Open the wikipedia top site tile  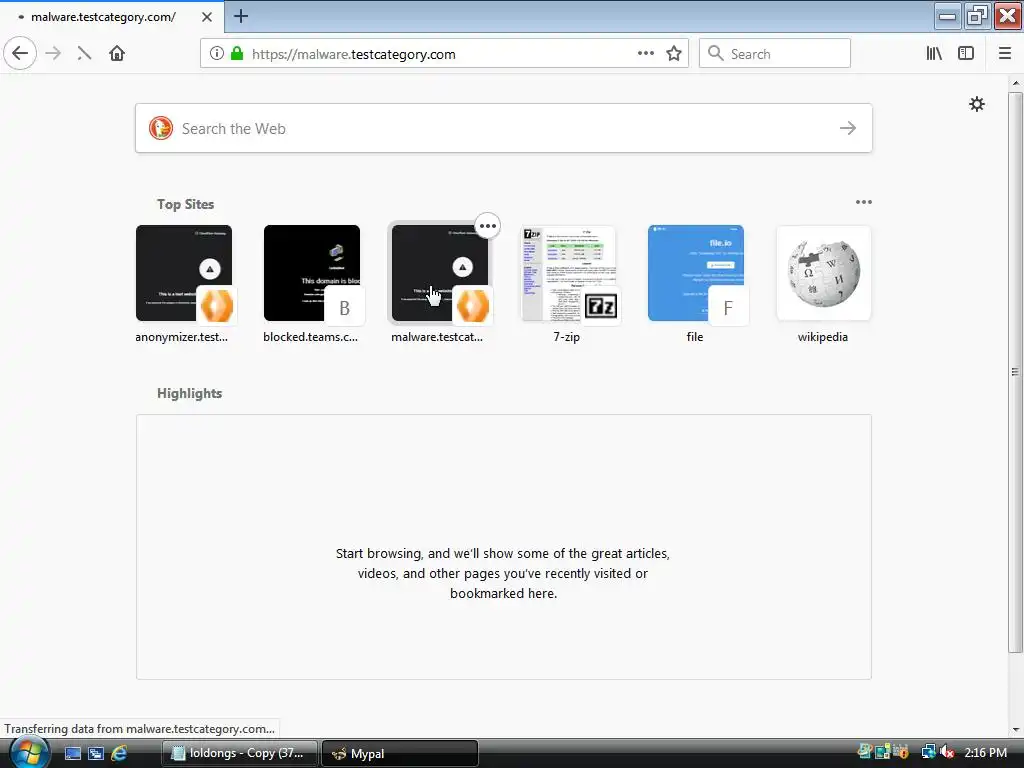(824, 273)
